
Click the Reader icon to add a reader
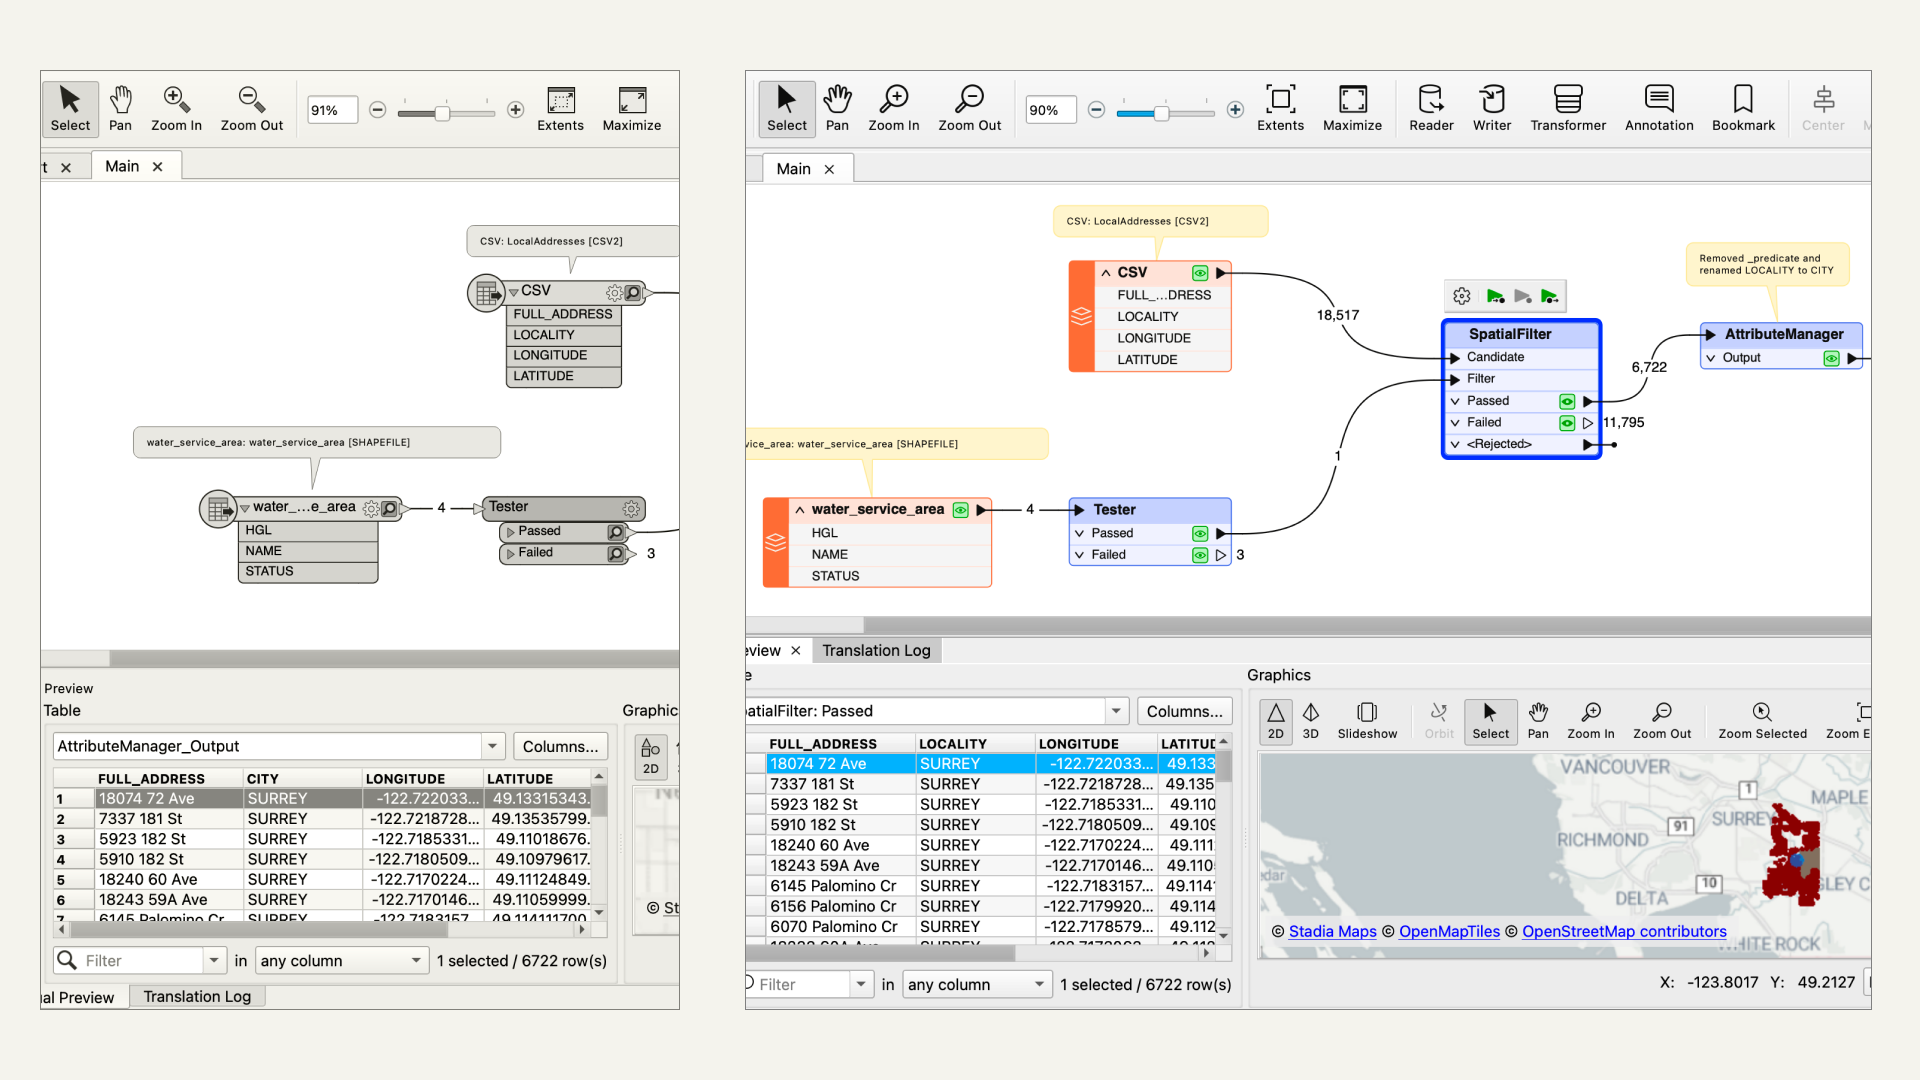coord(1430,108)
